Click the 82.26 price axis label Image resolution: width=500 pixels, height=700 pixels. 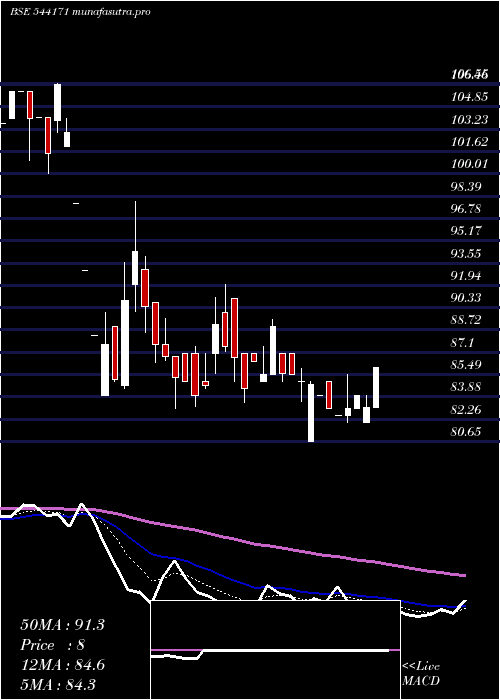click(467, 409)
